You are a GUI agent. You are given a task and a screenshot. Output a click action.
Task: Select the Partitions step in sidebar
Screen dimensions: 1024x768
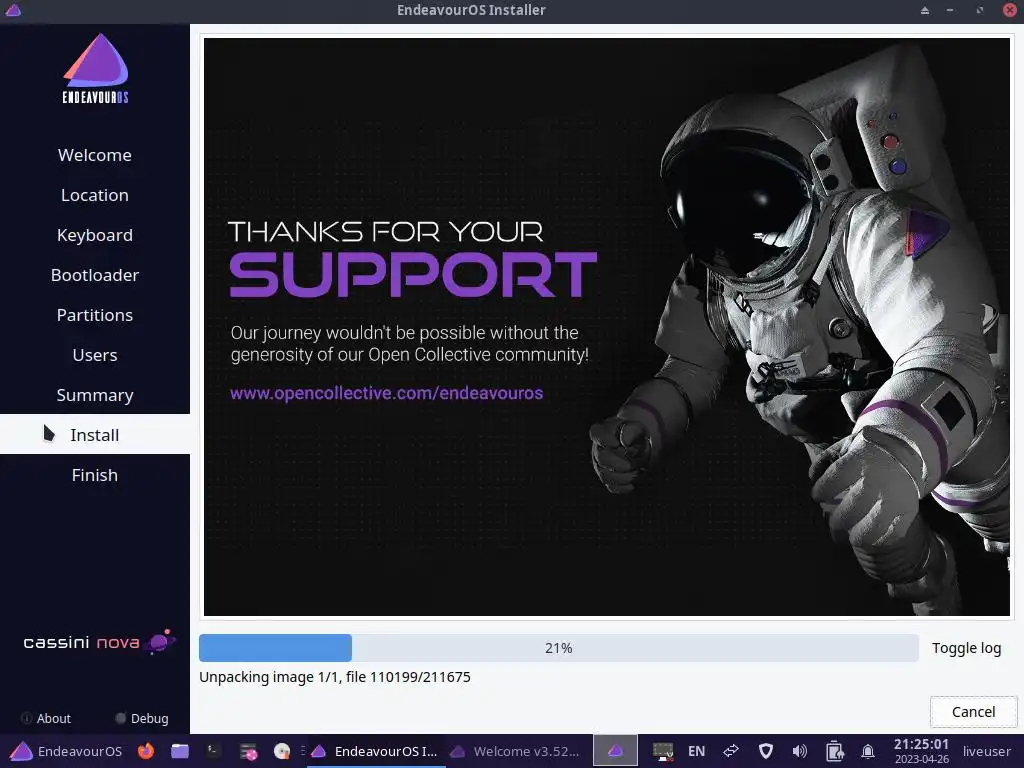tap(95, 315)
